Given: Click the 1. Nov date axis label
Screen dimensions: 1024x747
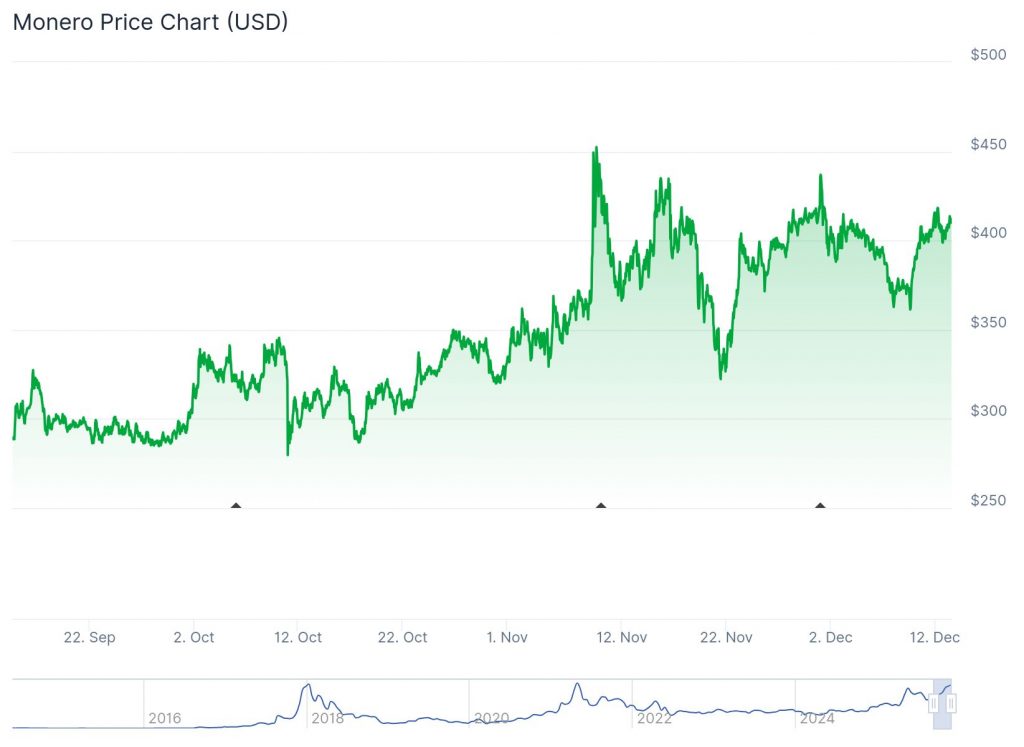Looking at the screenshot, I should (507, 637).
